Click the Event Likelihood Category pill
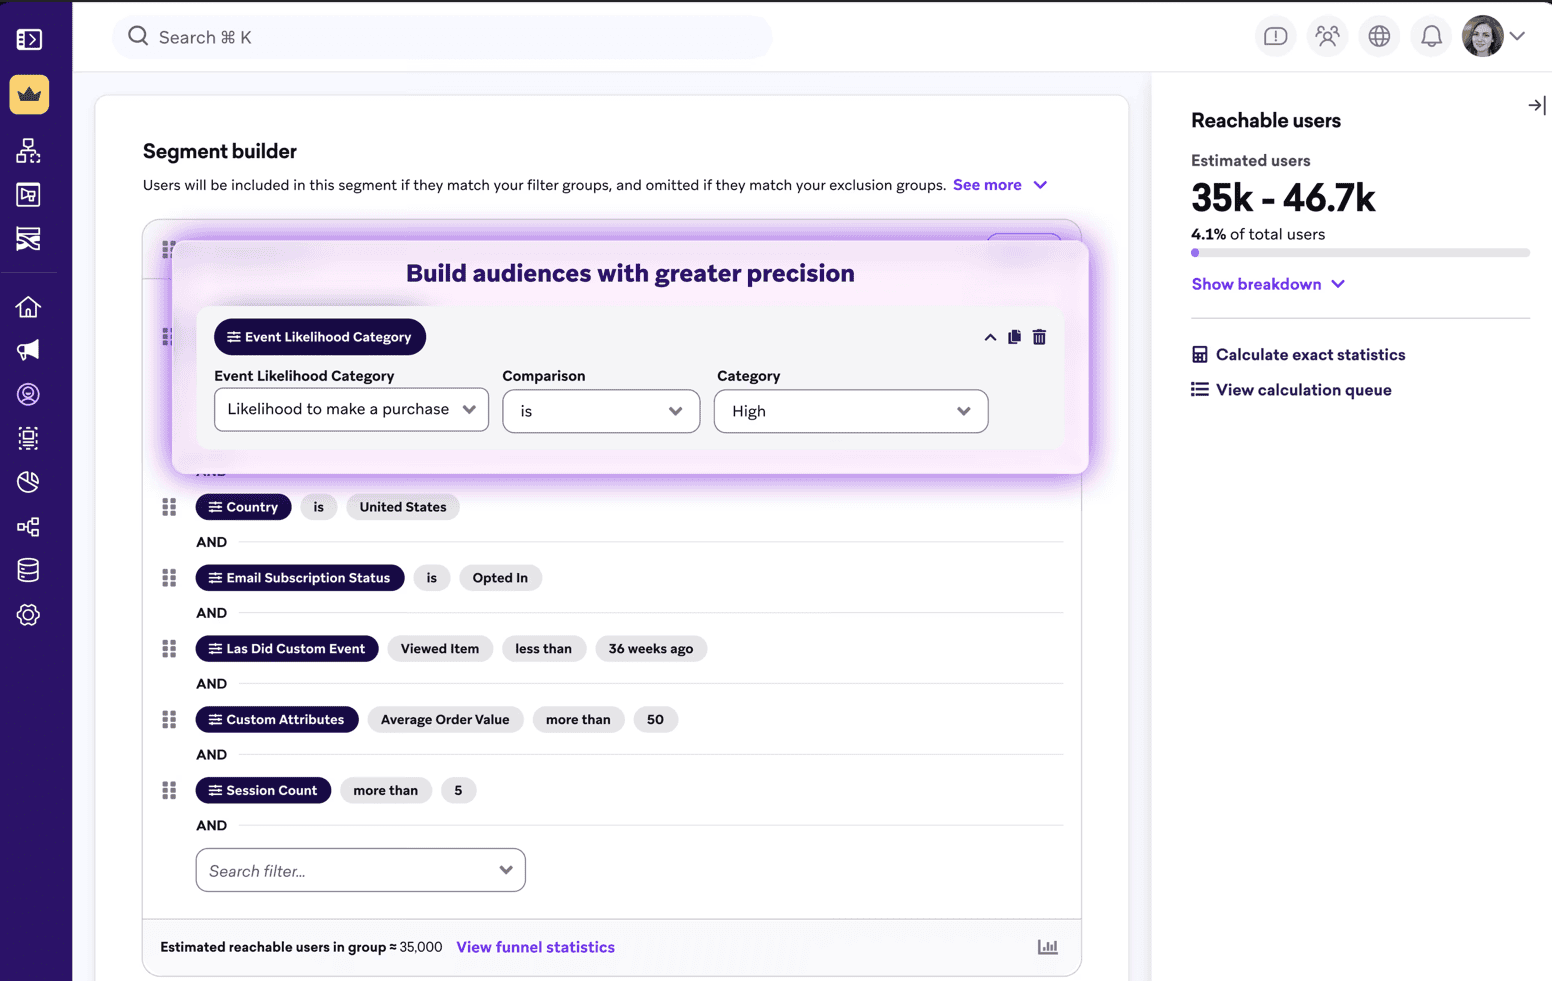The width and height of the screenshot is (1552, 981). 320,337
